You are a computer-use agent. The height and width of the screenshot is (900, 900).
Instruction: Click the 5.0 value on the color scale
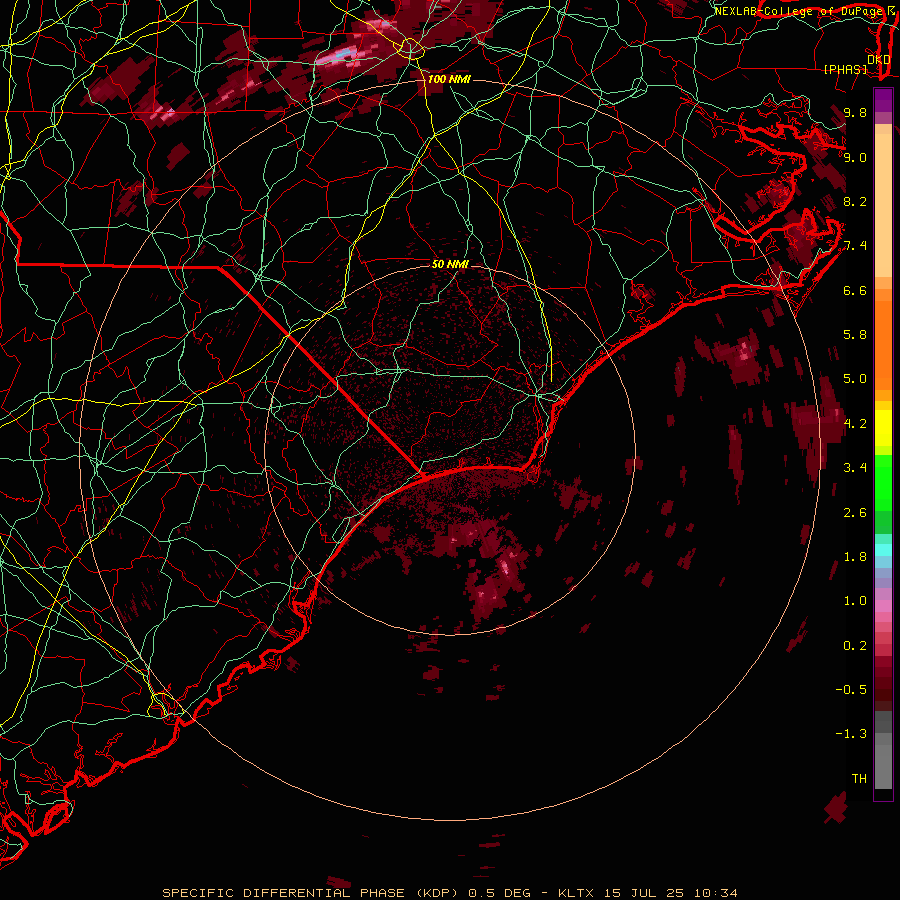pyautogui.click(x=855, y=379)
